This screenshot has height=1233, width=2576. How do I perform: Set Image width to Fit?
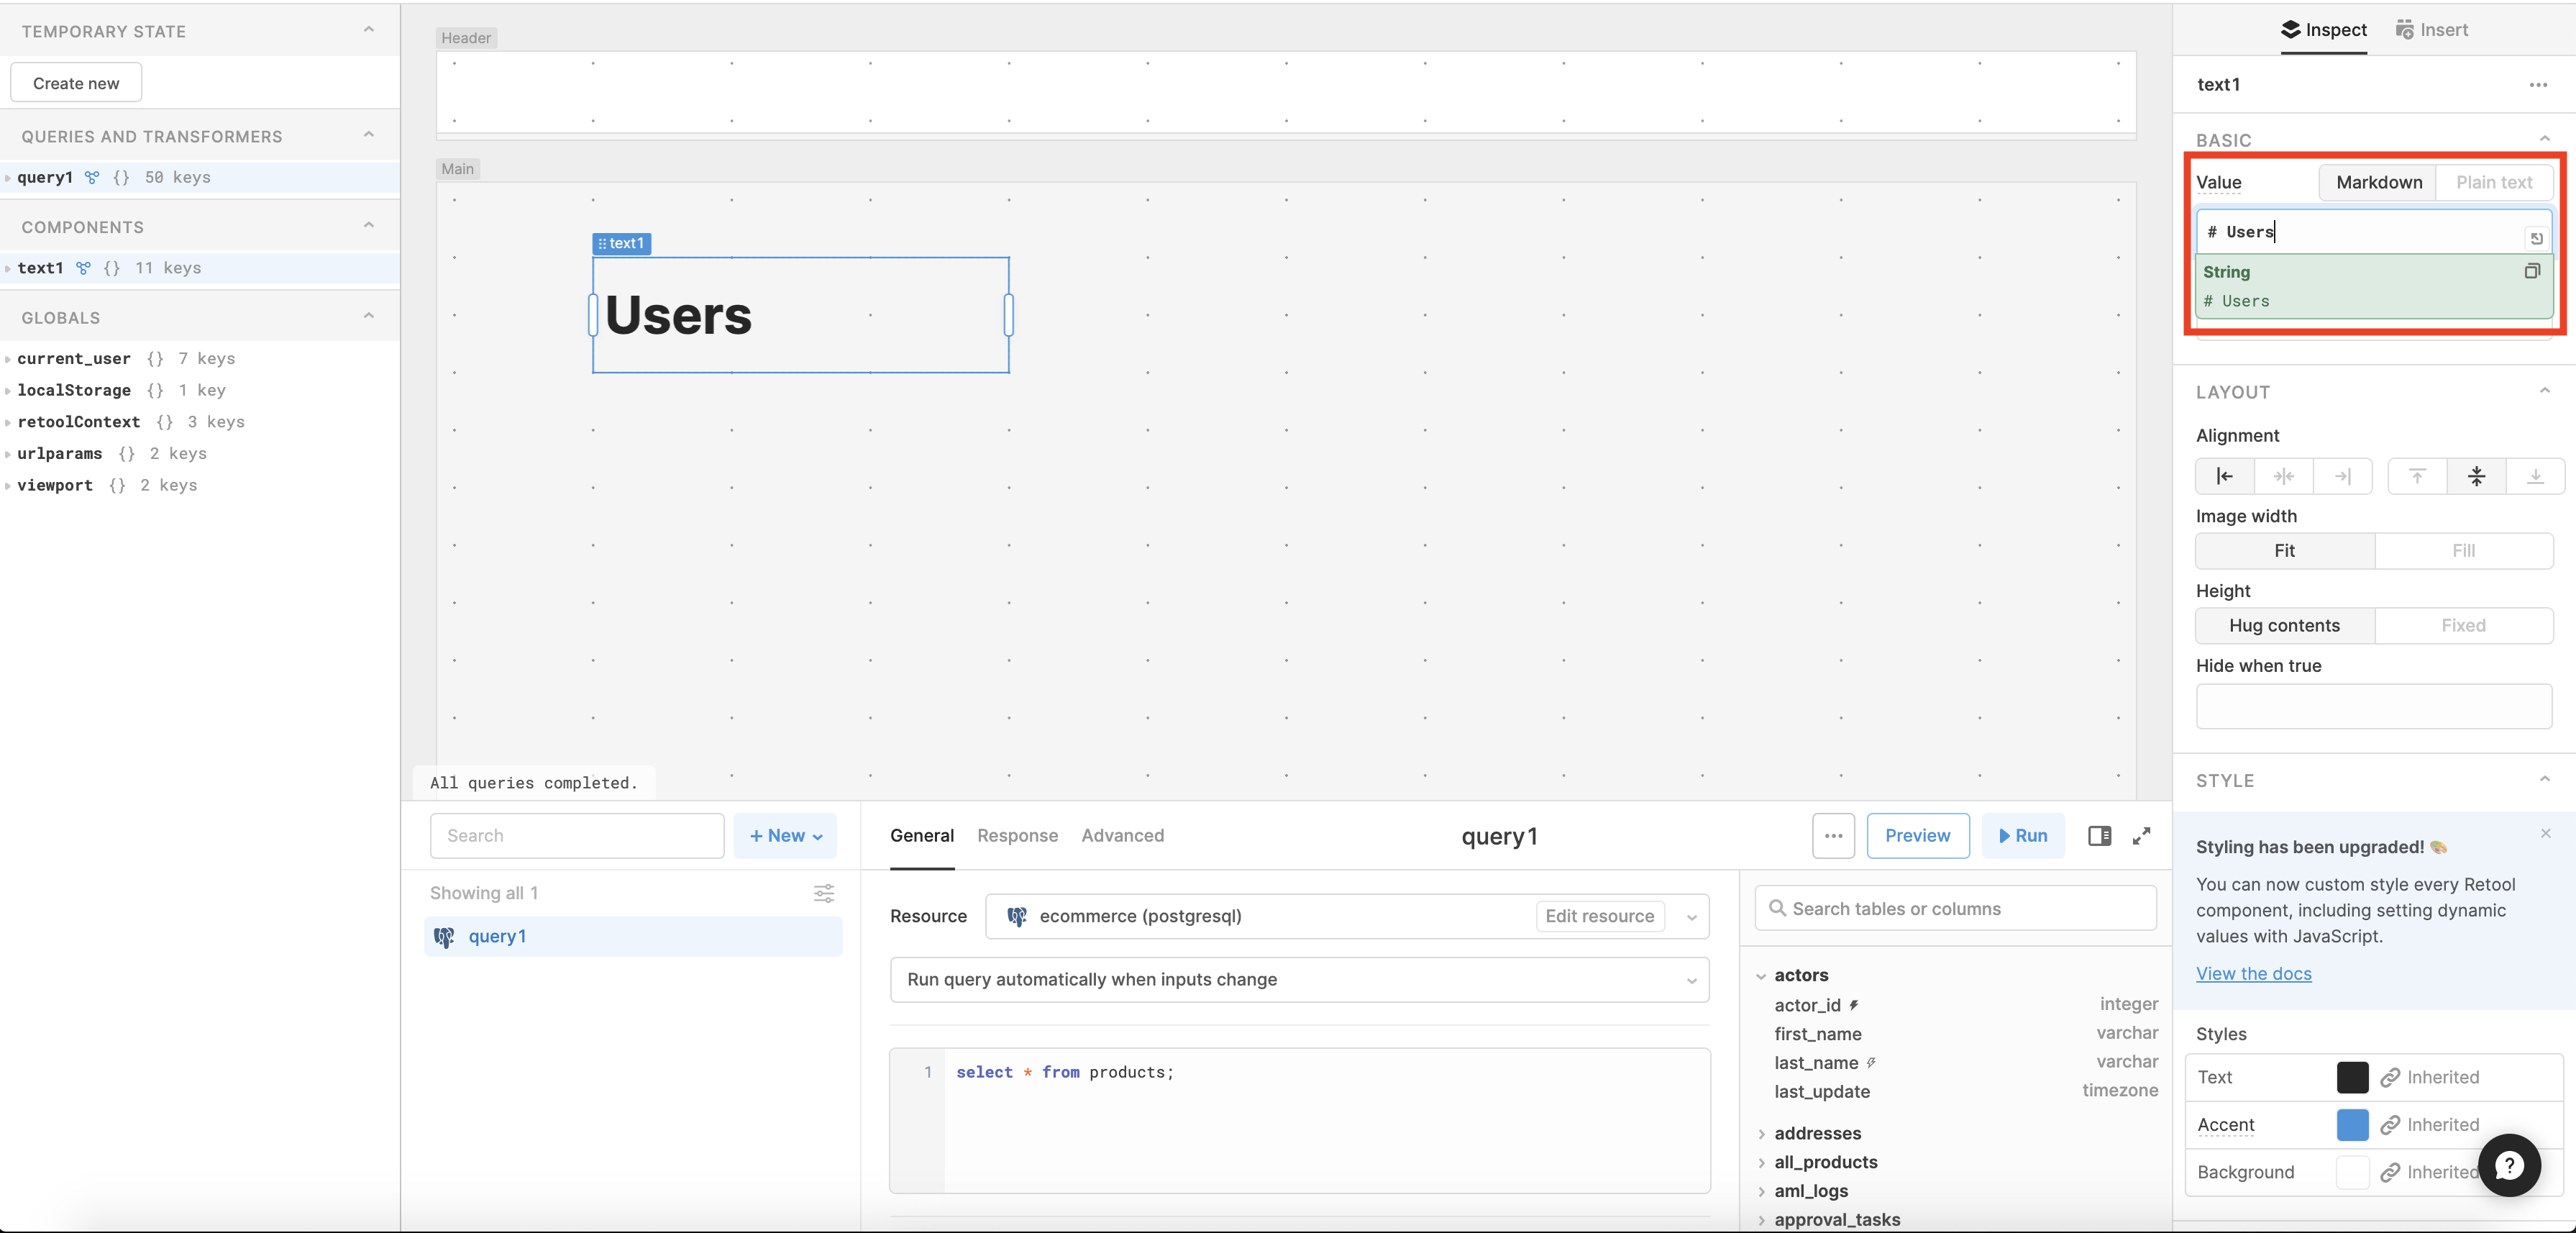[2284, 551]
